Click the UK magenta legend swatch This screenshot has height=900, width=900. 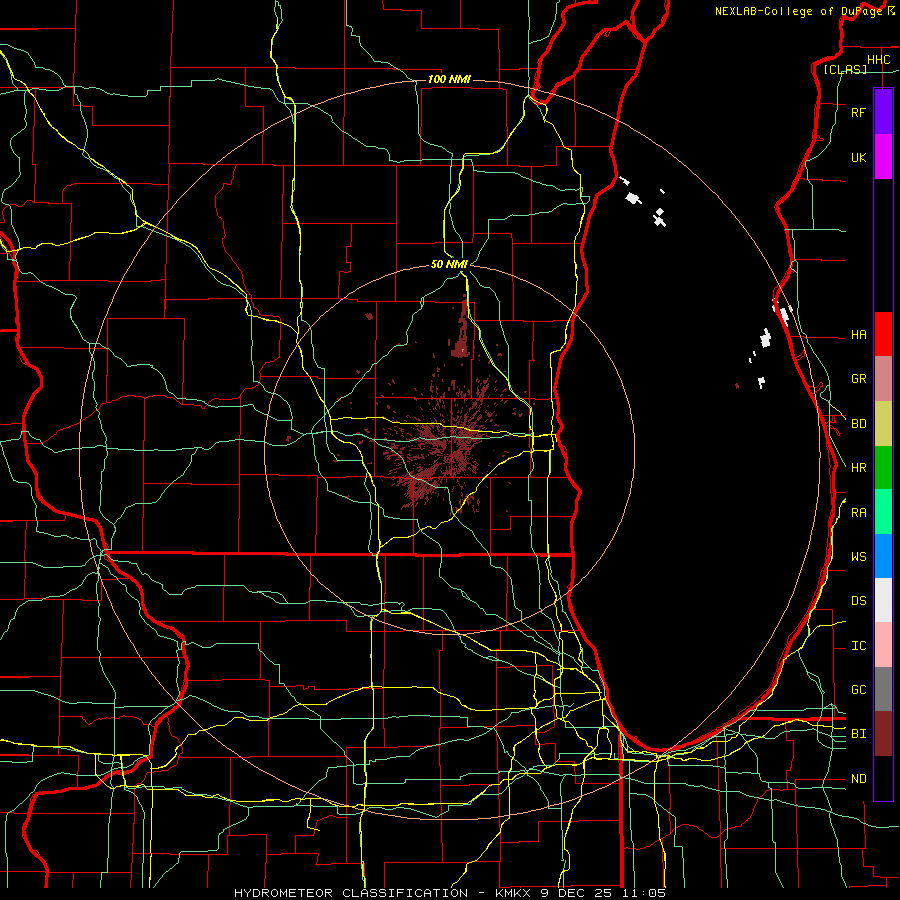(883, 157)
